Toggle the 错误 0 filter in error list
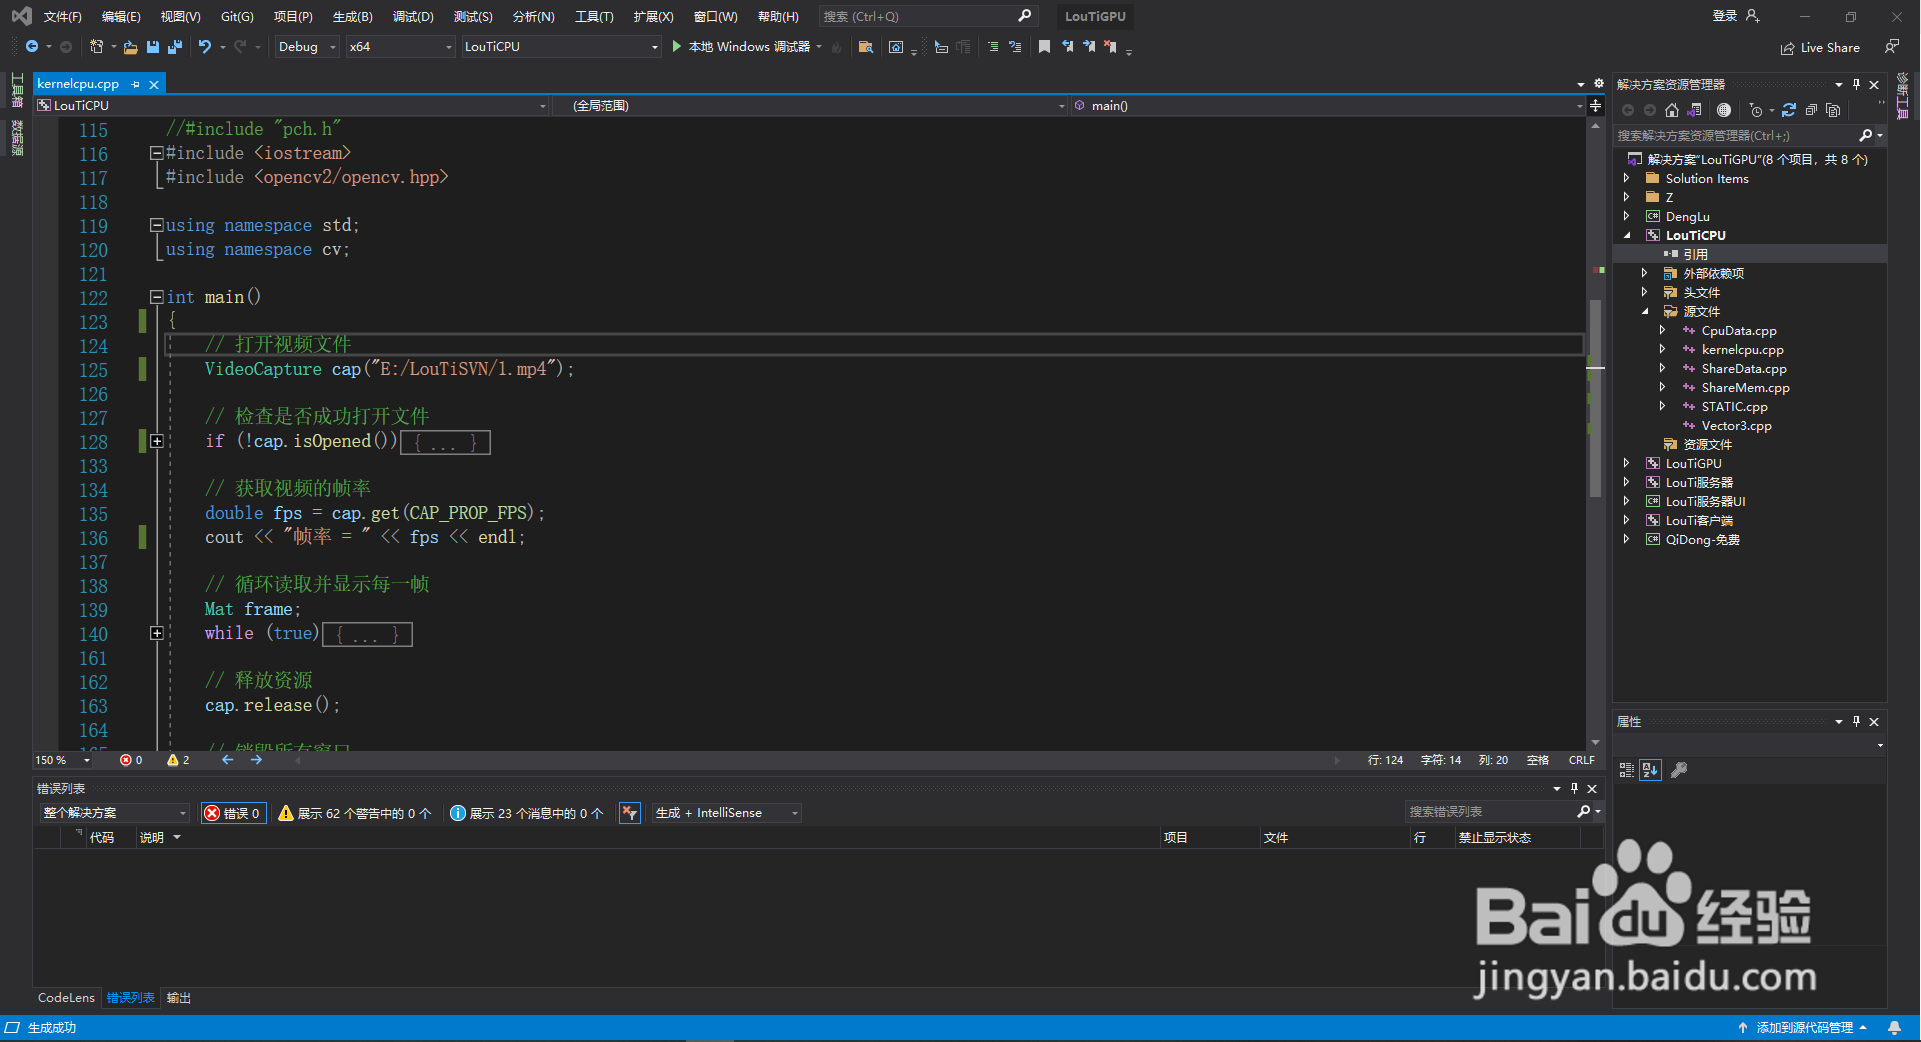Image resolution: width=1921 pixels, height=1042 pixels. point(232,813)
